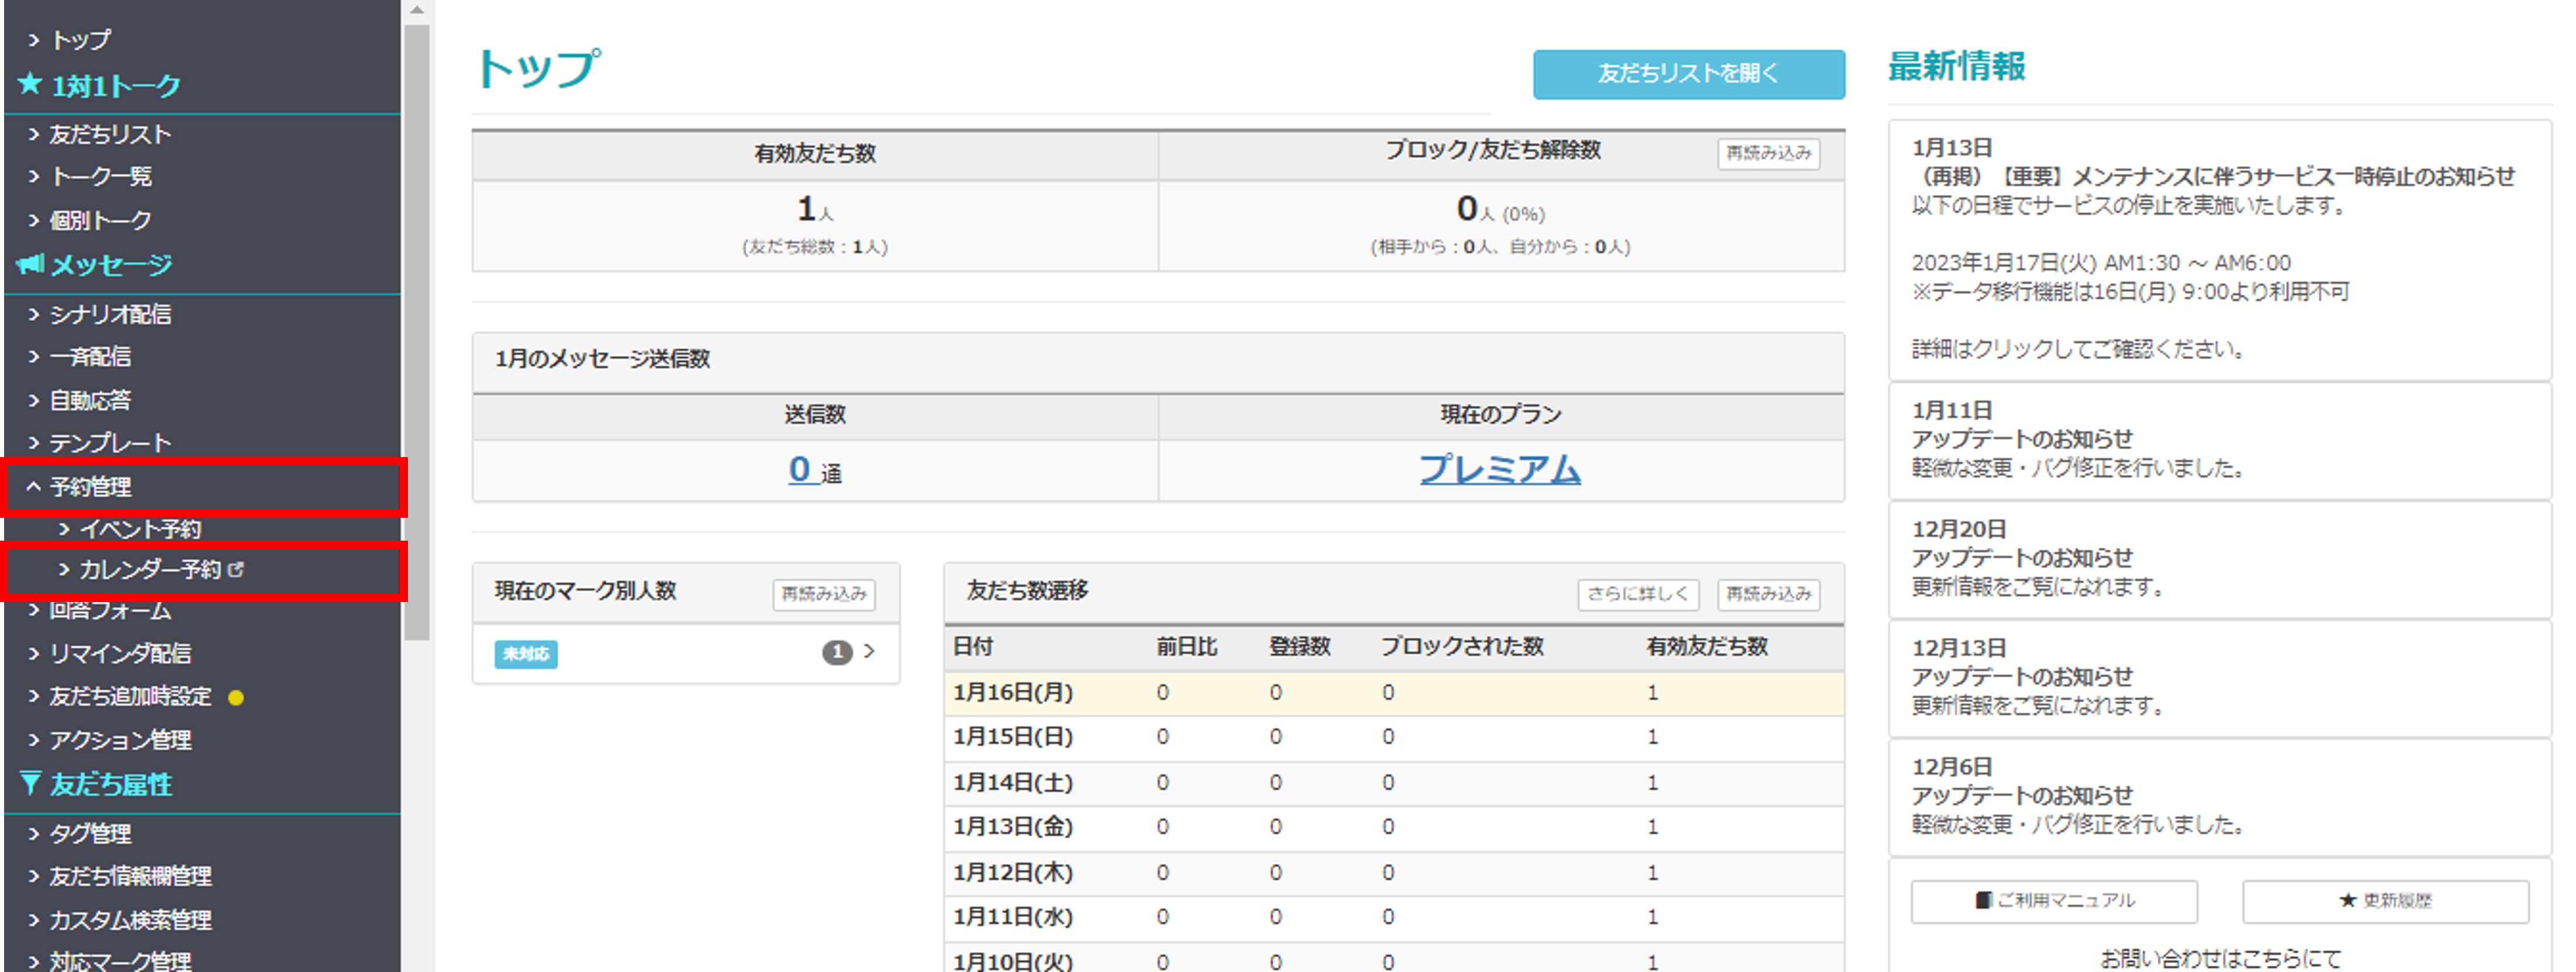The image size is (2576, 972).
Task: Click the count badge 1 in mark list
Action: click(837, 652)
